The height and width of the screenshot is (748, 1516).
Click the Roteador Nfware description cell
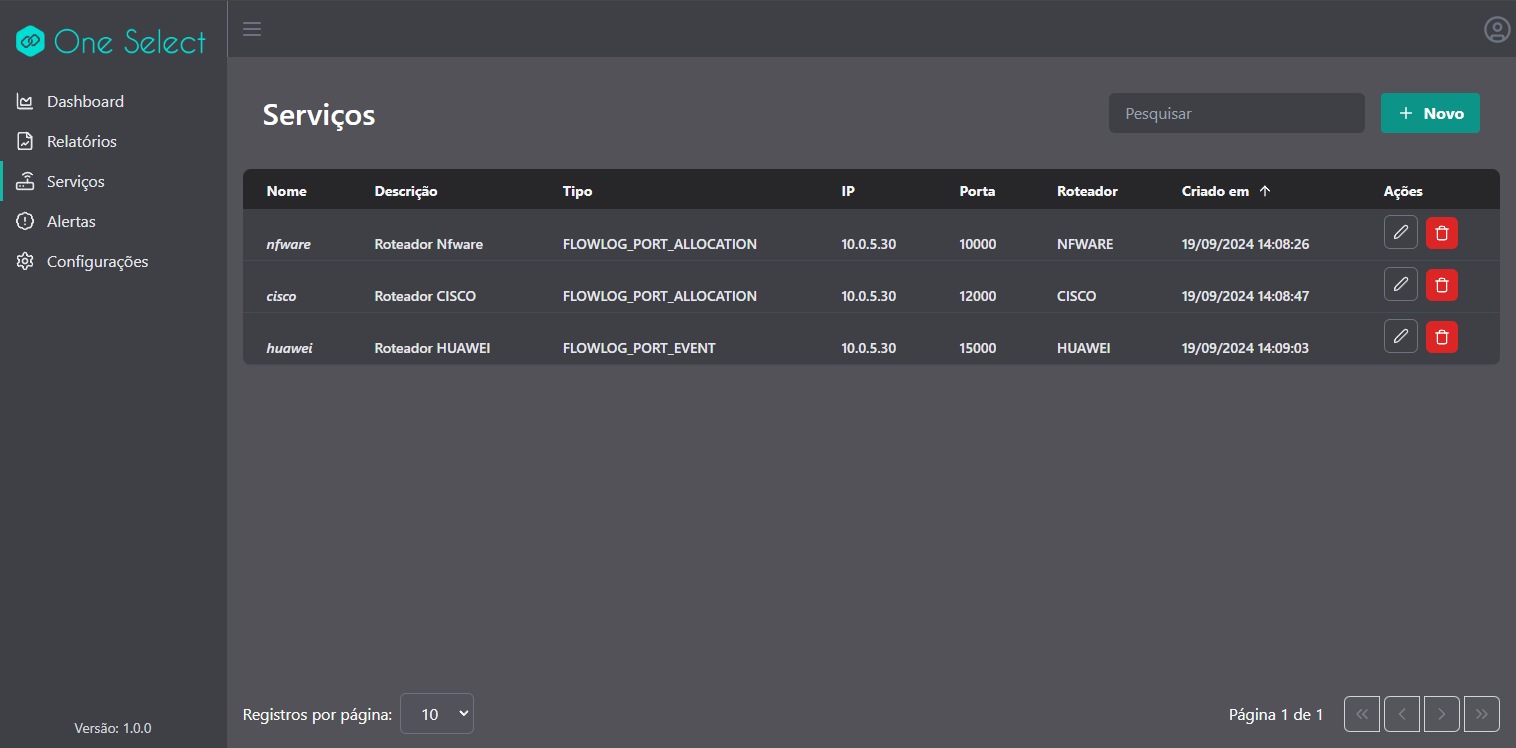coord(429,244)
